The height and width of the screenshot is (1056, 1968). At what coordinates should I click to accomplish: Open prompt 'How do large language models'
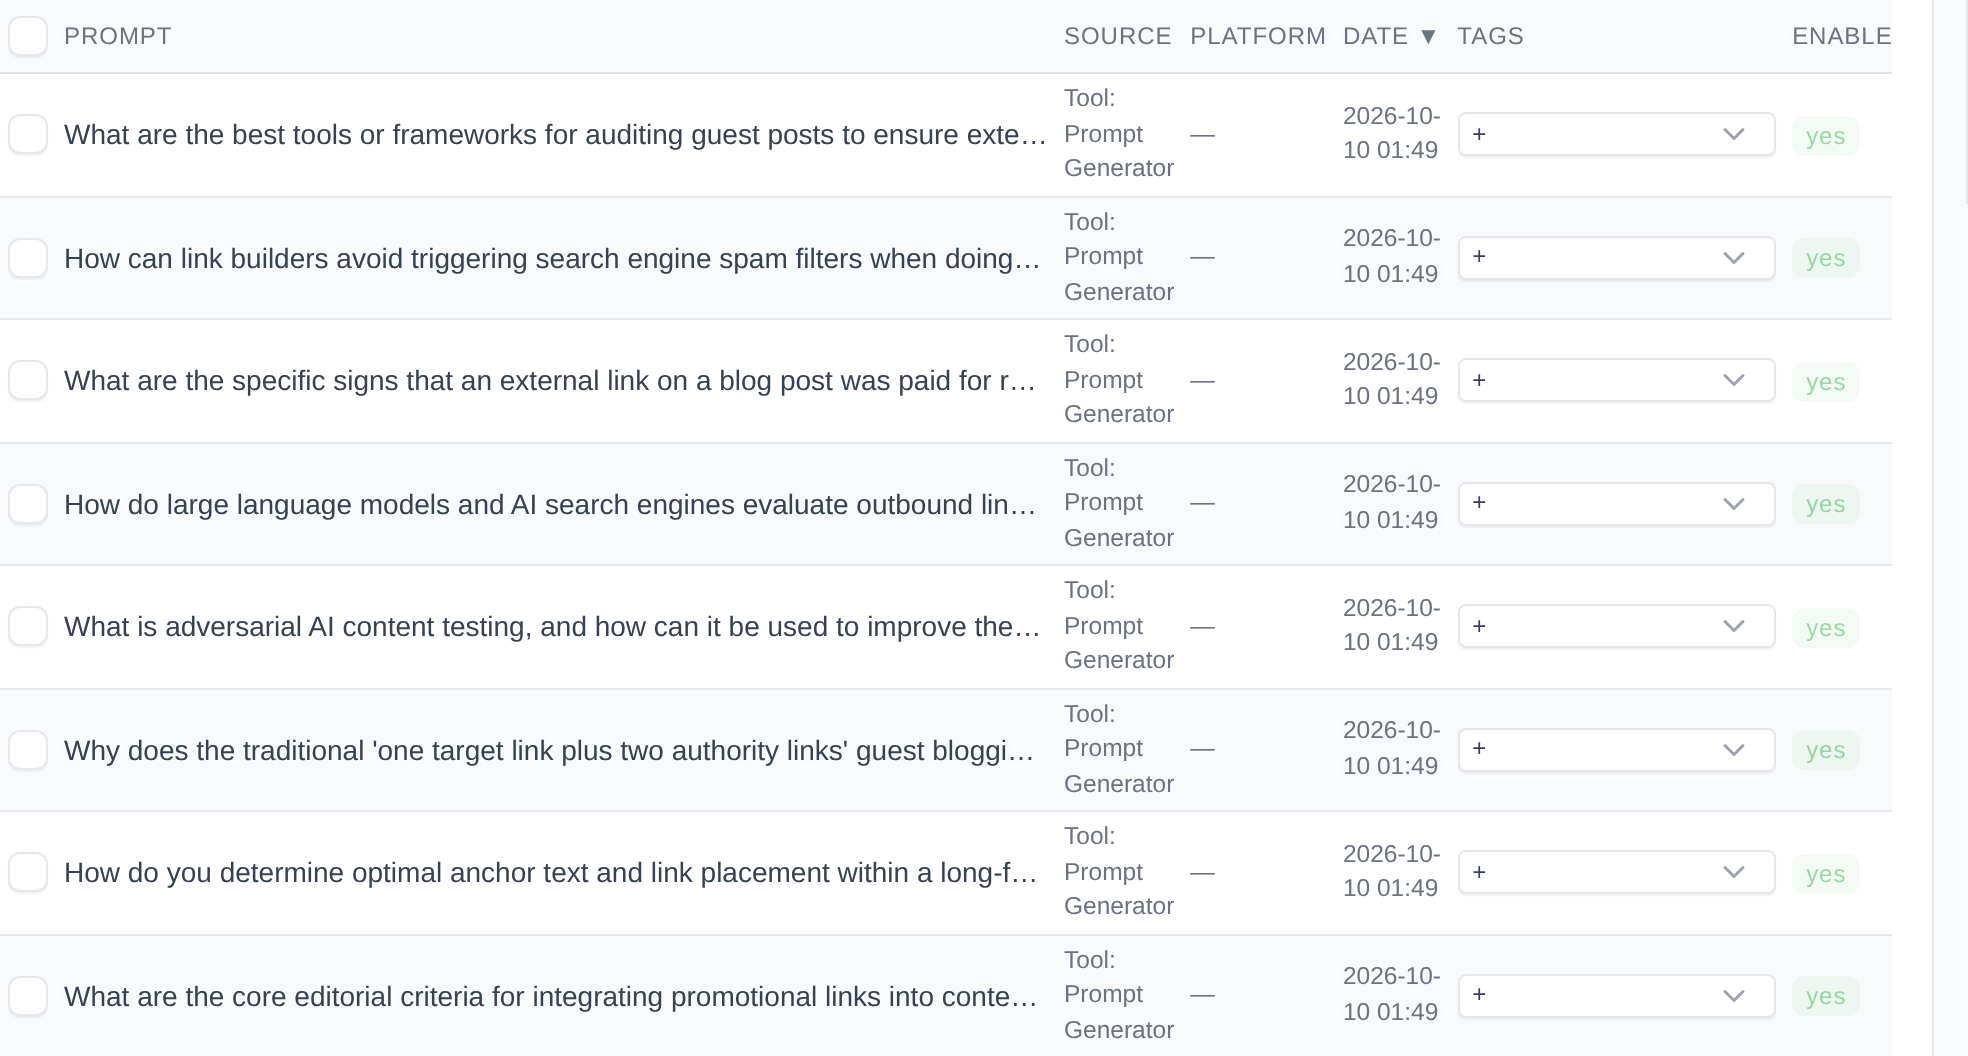(549, 505)
